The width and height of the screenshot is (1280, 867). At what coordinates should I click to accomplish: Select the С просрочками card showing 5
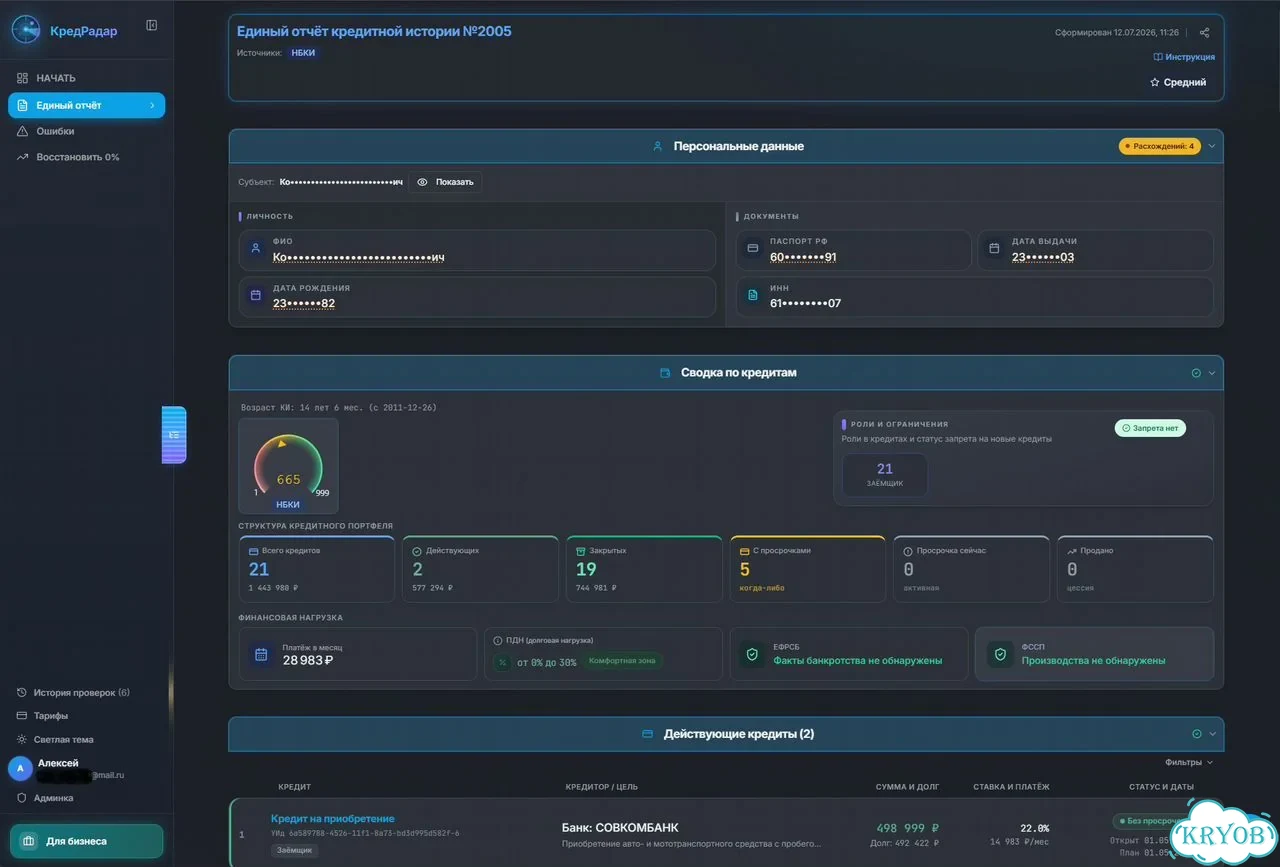pyautogui.click(x=808, y=569)
